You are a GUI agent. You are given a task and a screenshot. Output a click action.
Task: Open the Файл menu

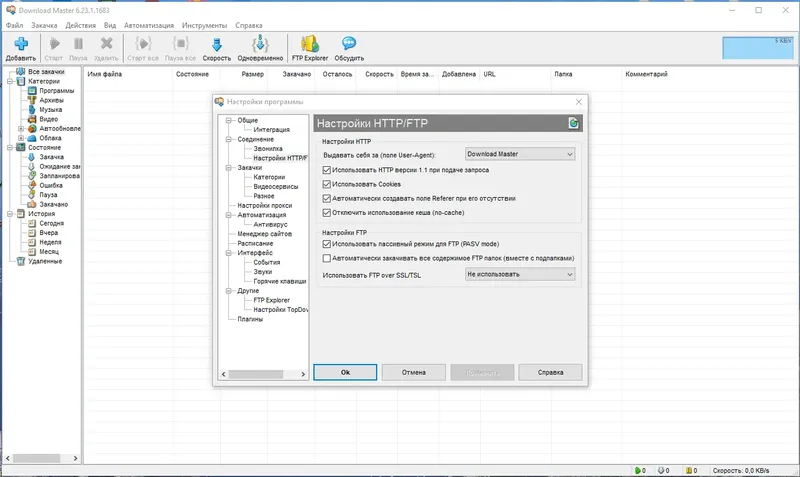(x=14, y=25)
